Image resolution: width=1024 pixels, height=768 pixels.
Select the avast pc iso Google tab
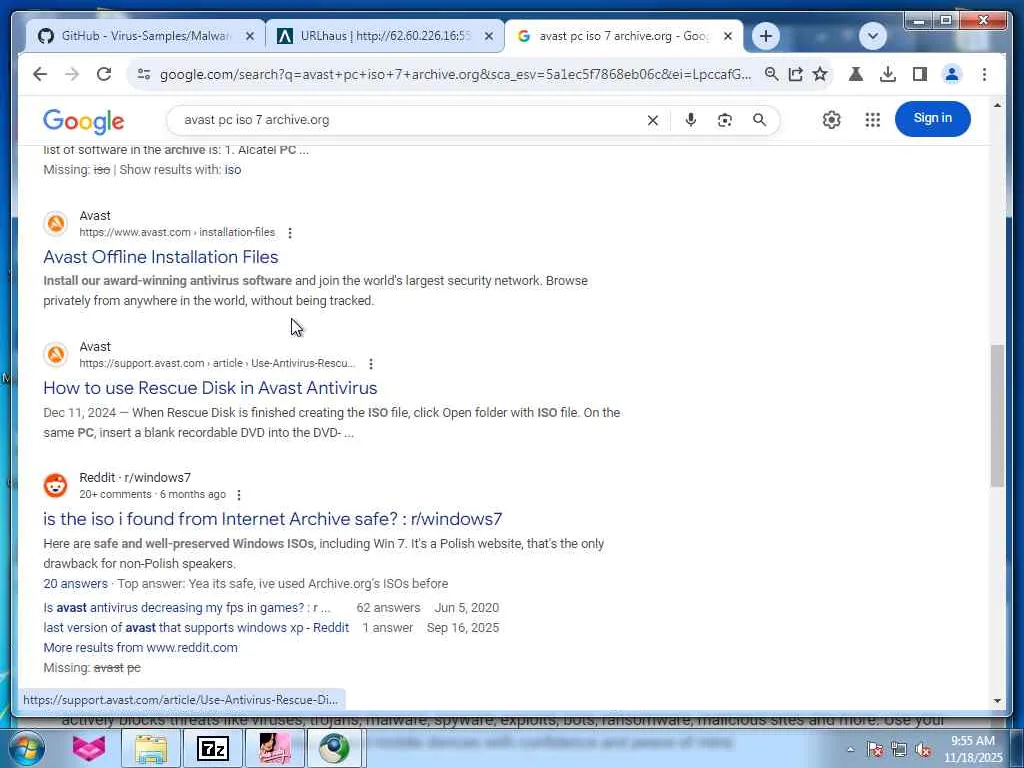tap(623, 36)
